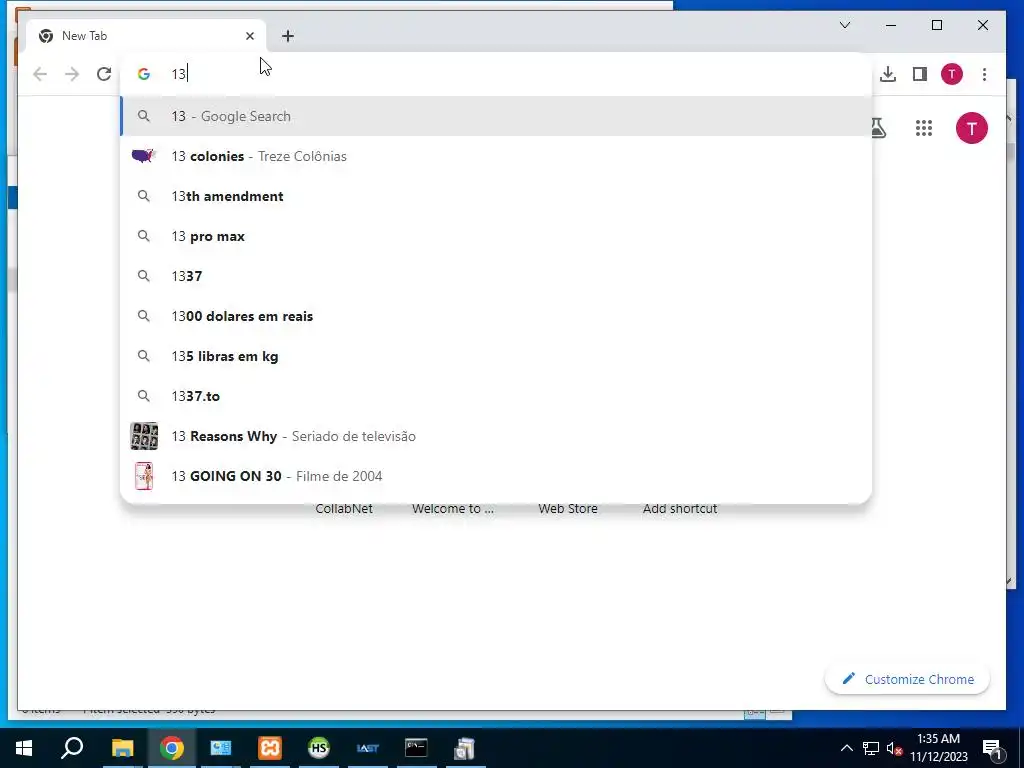Open the Google apps grid
Image resolution: width=1024 pixels, height=768 pixels.
(923, 128)
